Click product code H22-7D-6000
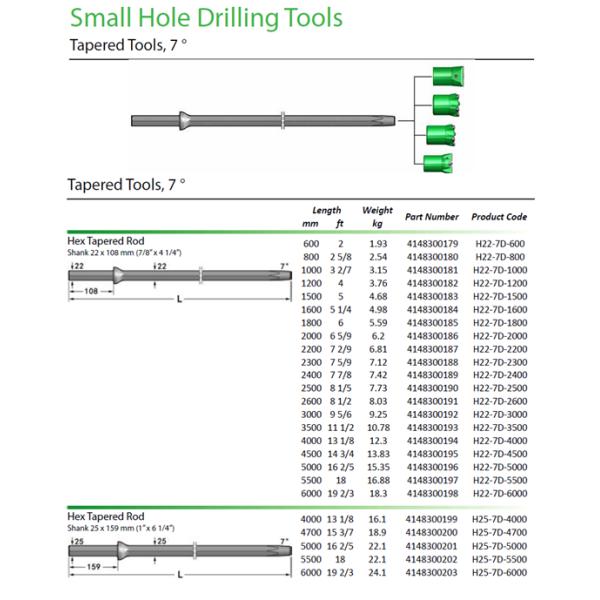The height and width of the screenshot is (600, 600). pyautogui.click(x=499, y=492)
